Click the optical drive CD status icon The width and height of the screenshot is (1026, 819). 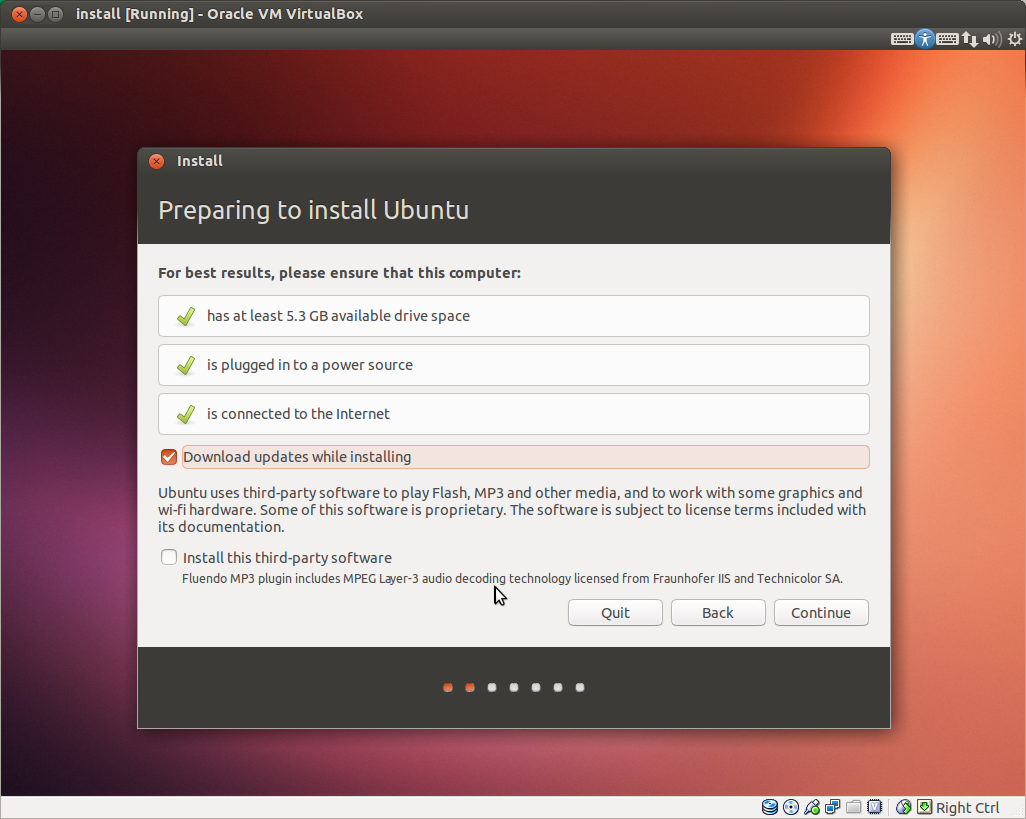pyautogui.click(x=790, y=807)
